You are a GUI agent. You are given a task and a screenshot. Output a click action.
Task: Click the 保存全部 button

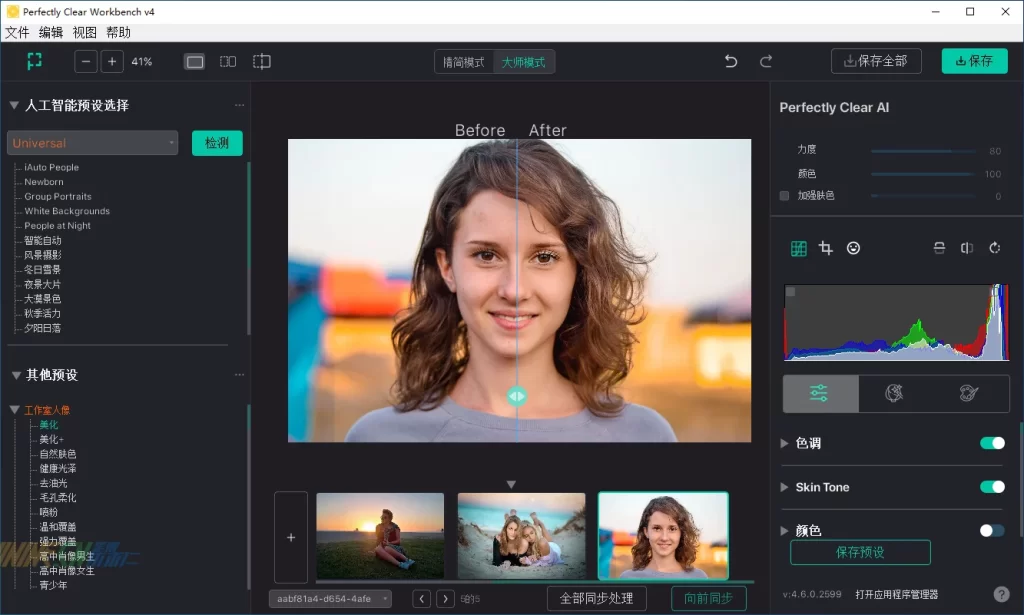pyautogui.click(x=876, y=61)
